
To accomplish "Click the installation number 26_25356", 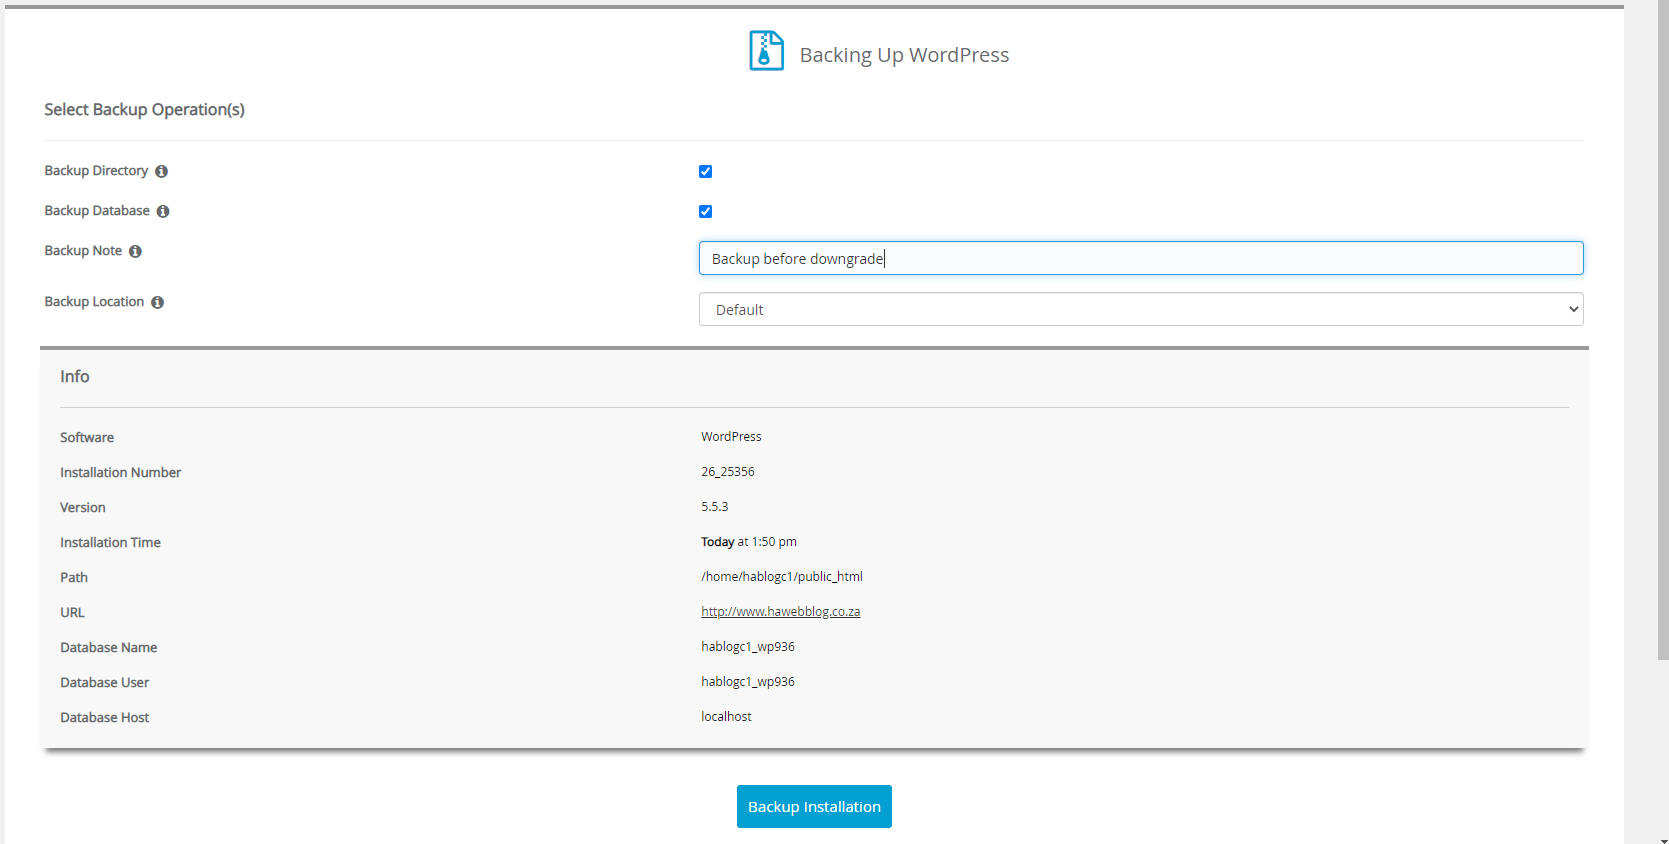I will click(727, 472).
